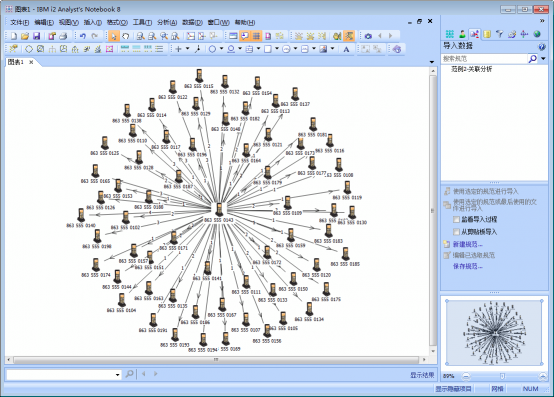Click the 保存规范... link
The height and width of the screenshot is (397, 554).
(467, 266)
